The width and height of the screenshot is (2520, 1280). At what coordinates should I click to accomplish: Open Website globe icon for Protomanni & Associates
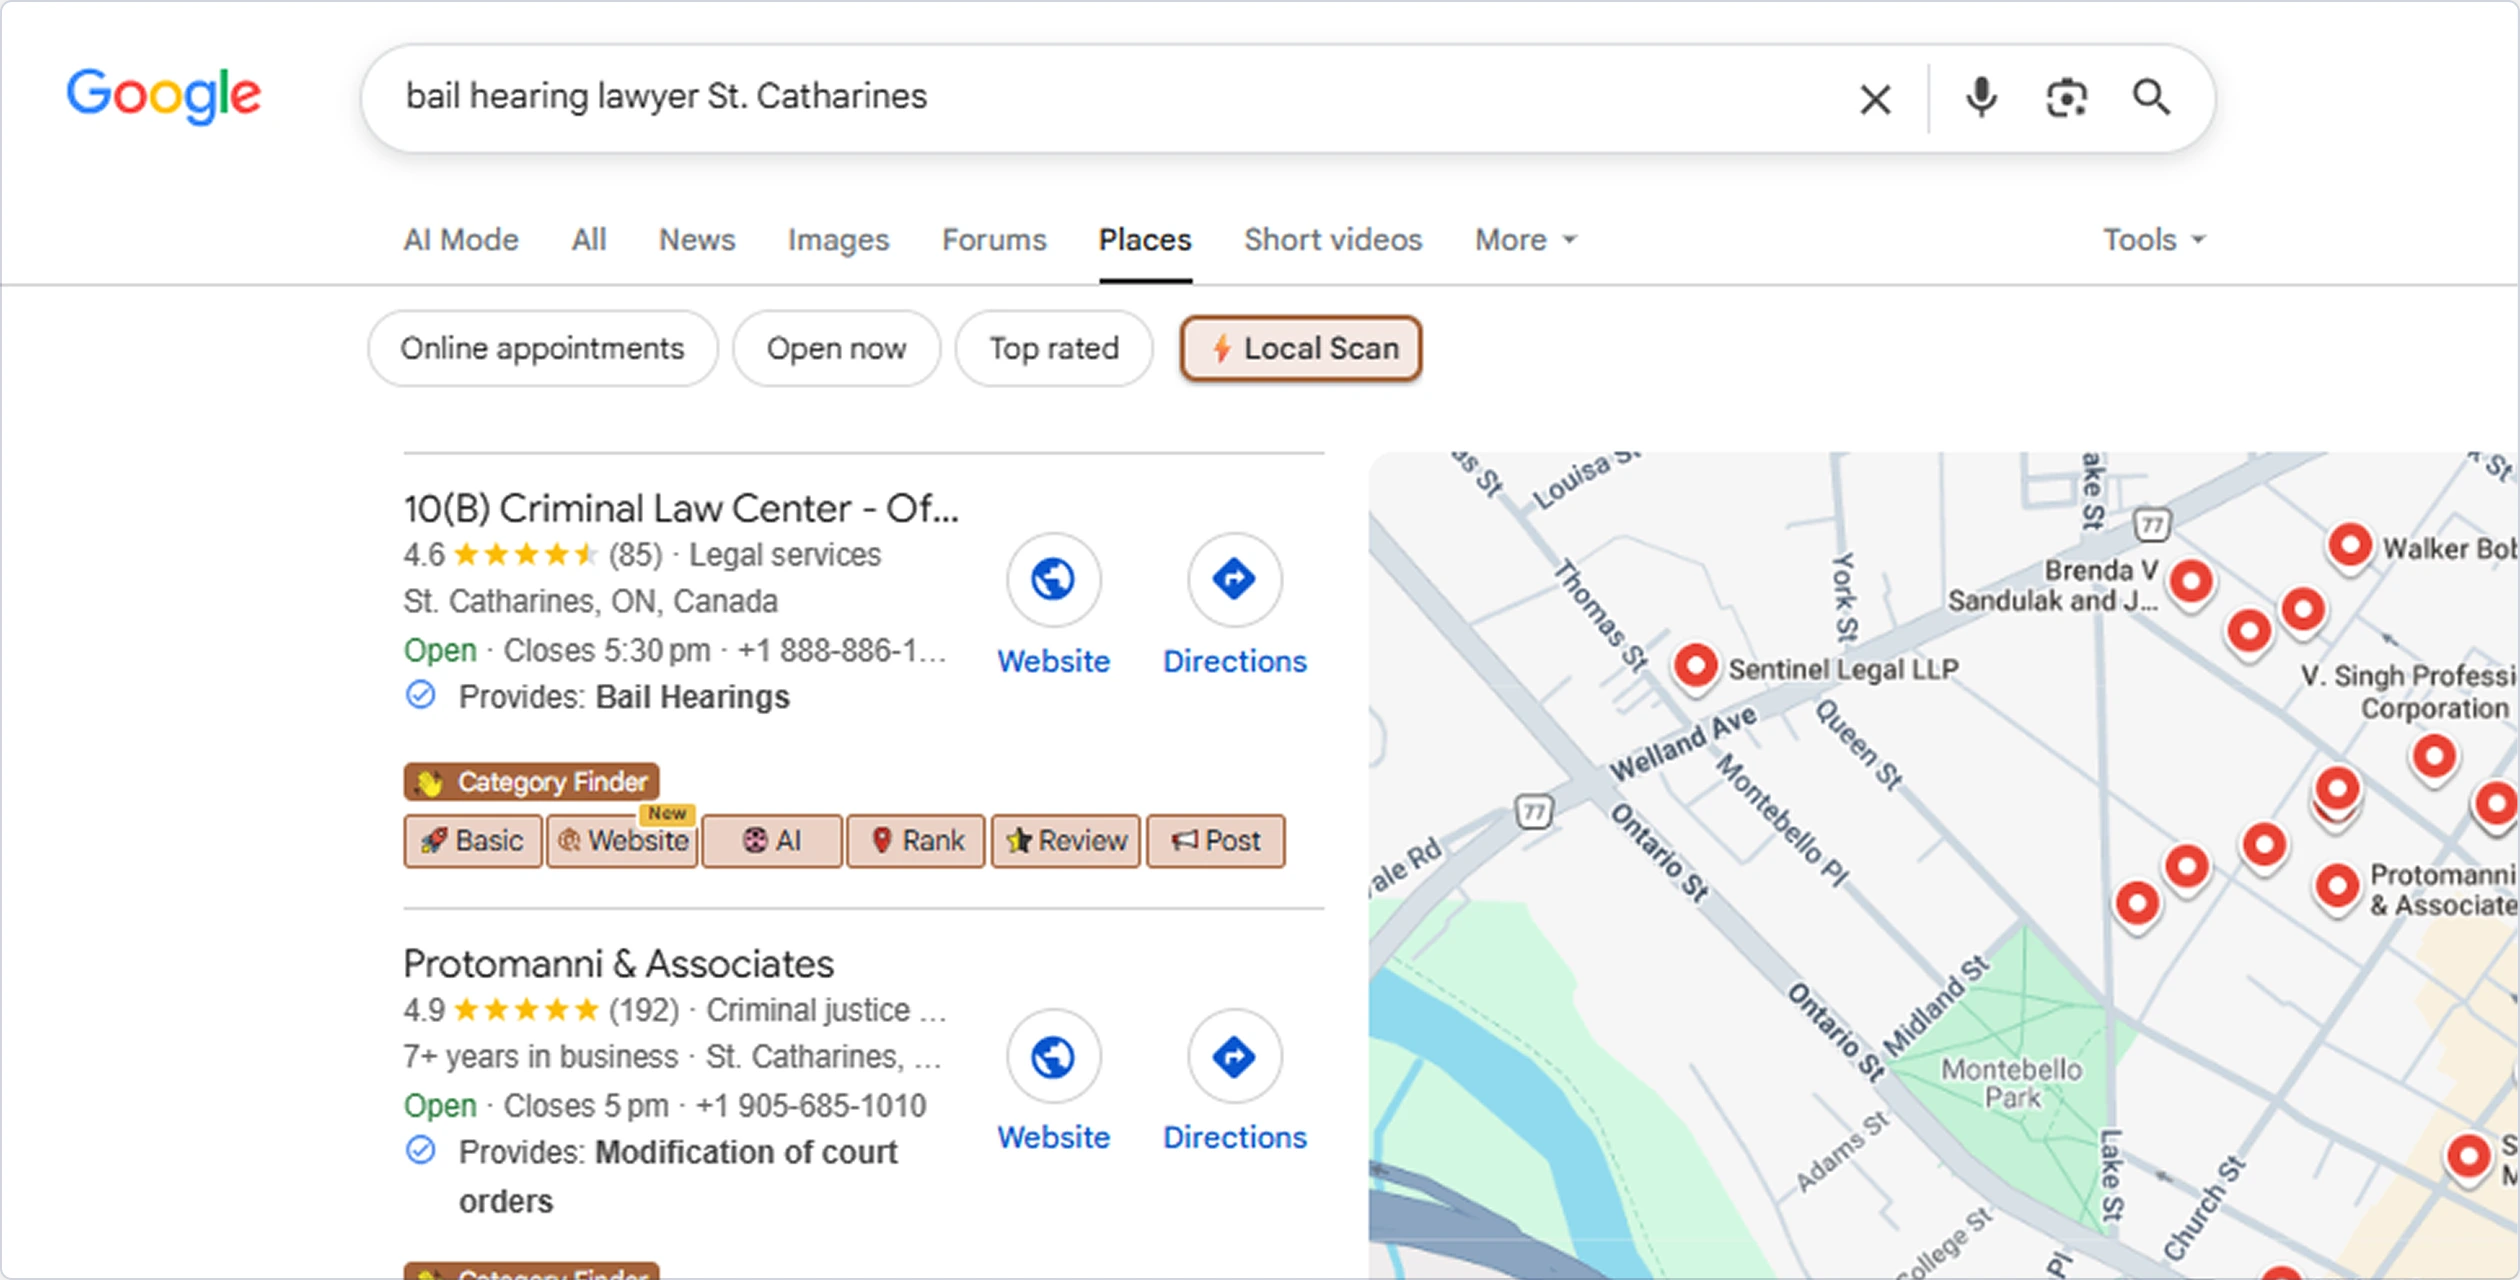(x=1054, y=1056)
